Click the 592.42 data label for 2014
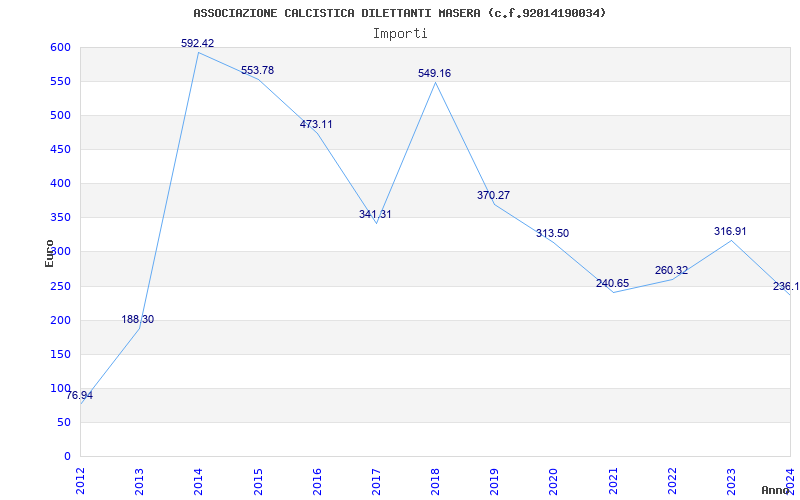Image resolution: width=800 pixels, height=500 pixels. [197, 43]
